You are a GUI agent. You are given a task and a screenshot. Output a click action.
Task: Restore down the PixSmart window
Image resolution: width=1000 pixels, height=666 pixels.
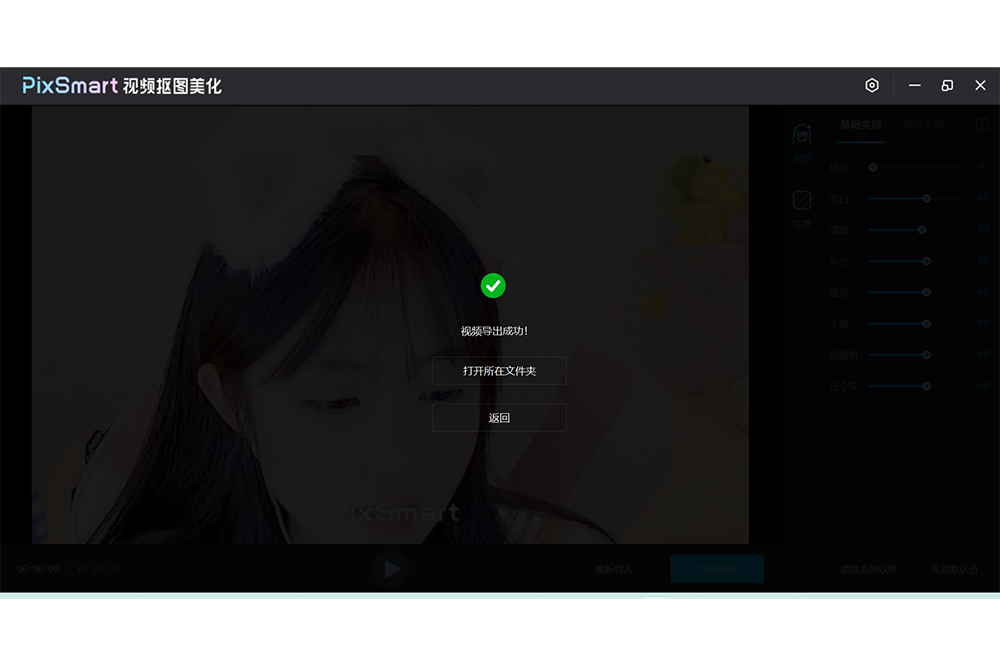click(x=947, y=86)
